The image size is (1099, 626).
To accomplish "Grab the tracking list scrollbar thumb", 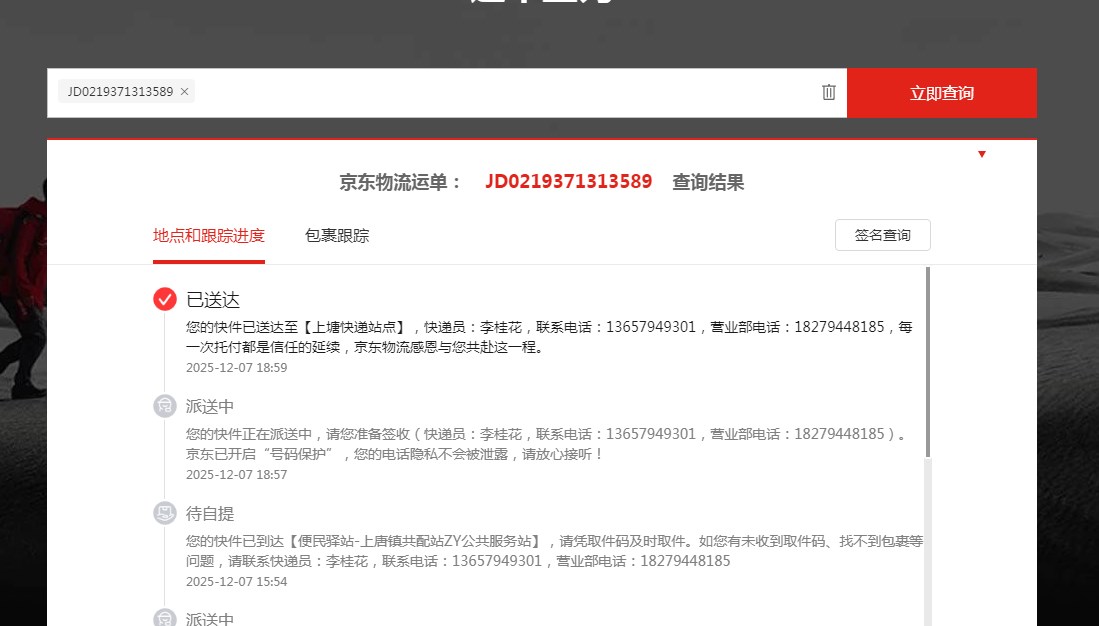I will [x=928, y=360].
